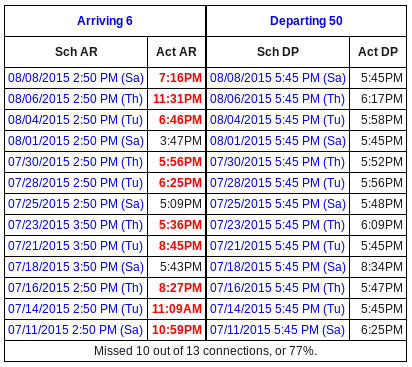Open departure 08/06/2015 5:45 PM (Th)

tap(277, 99)
